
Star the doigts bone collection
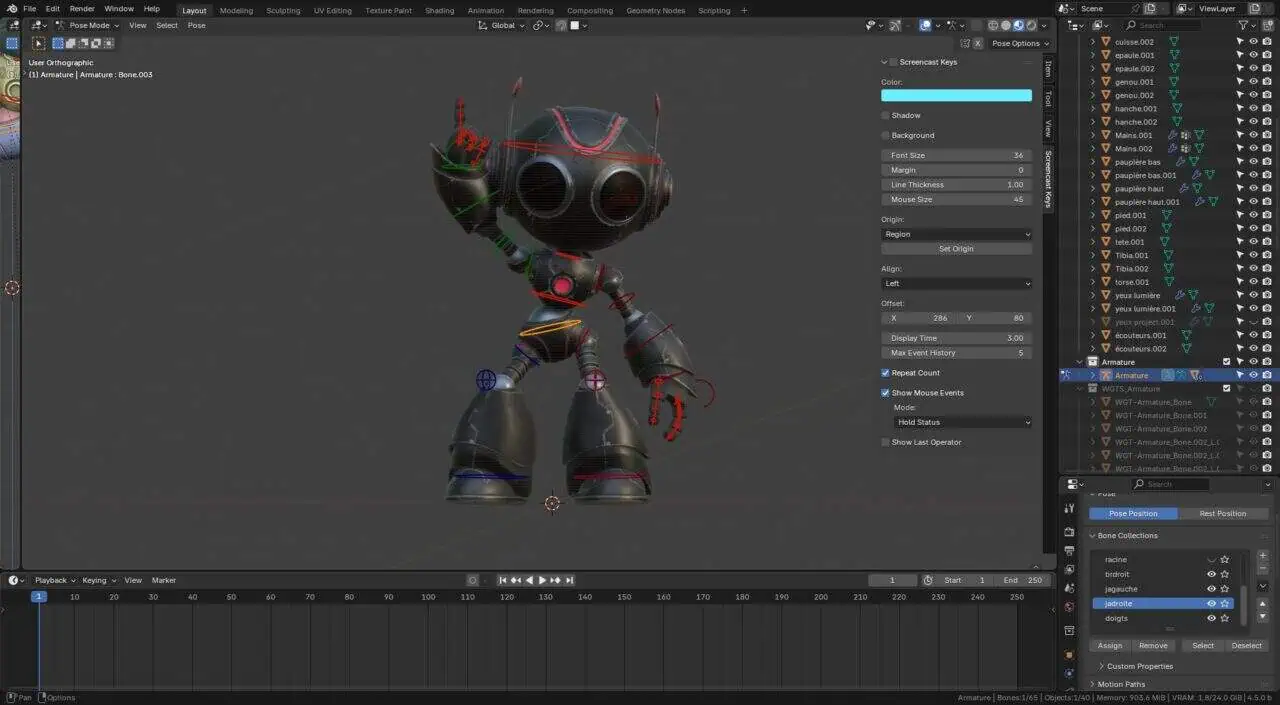1225,618
